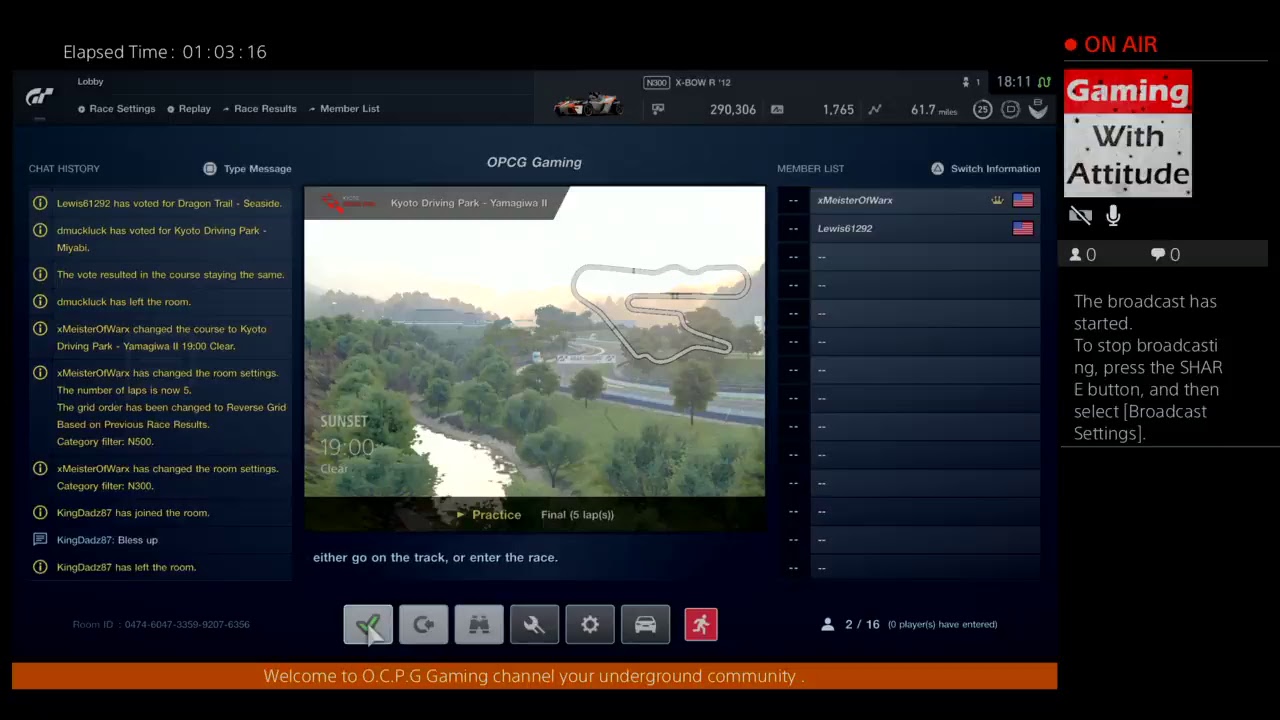Open Race Results menu item
Image resolution: width=1280 pixels, height=720 pixels.
click(260, 109)
